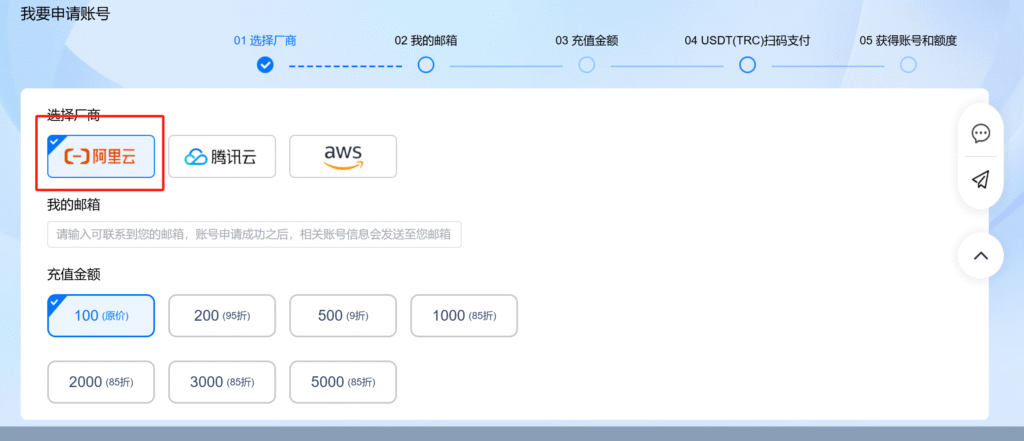This screenshot has width=1024, height=441.
Task: Choose the 1000 (85折) recharge amount
Action: click(464, 316)
